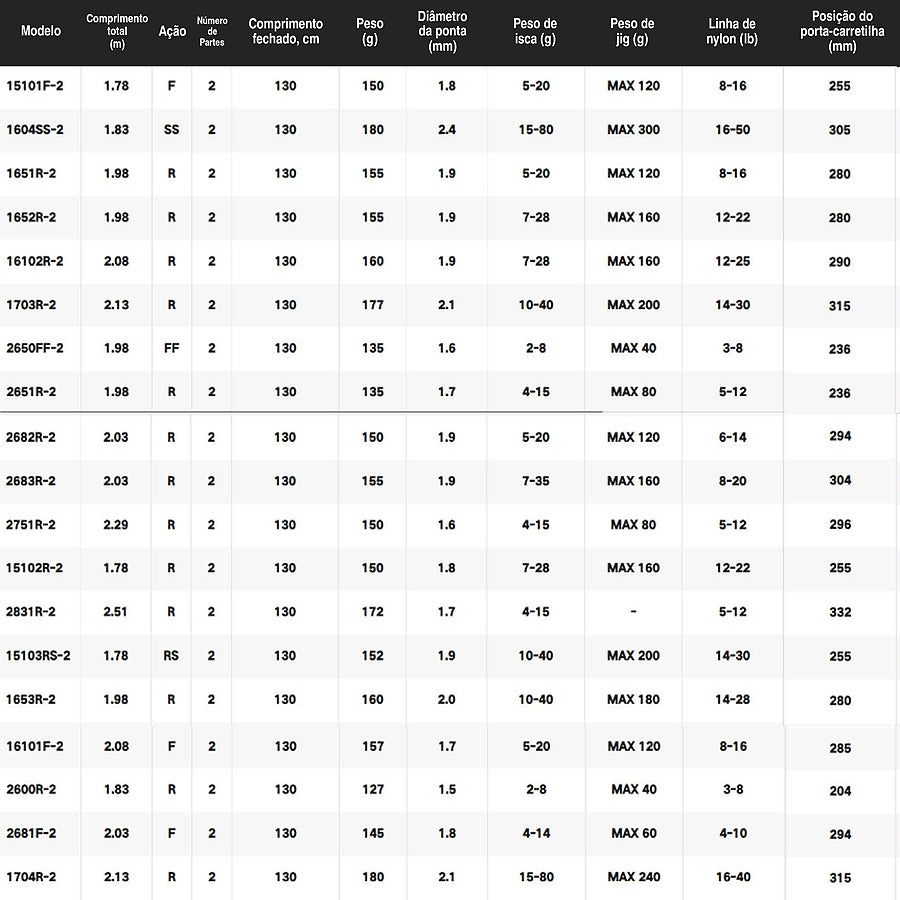Click the Modelo column header
This screenshot has width=900, height=900.
41,31
